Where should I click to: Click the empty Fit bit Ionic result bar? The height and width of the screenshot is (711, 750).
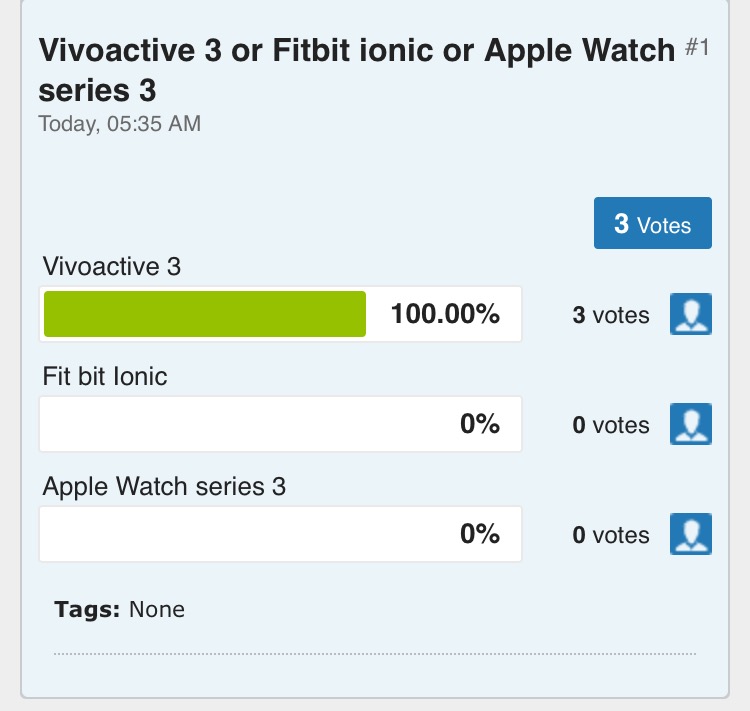(240, 424)
